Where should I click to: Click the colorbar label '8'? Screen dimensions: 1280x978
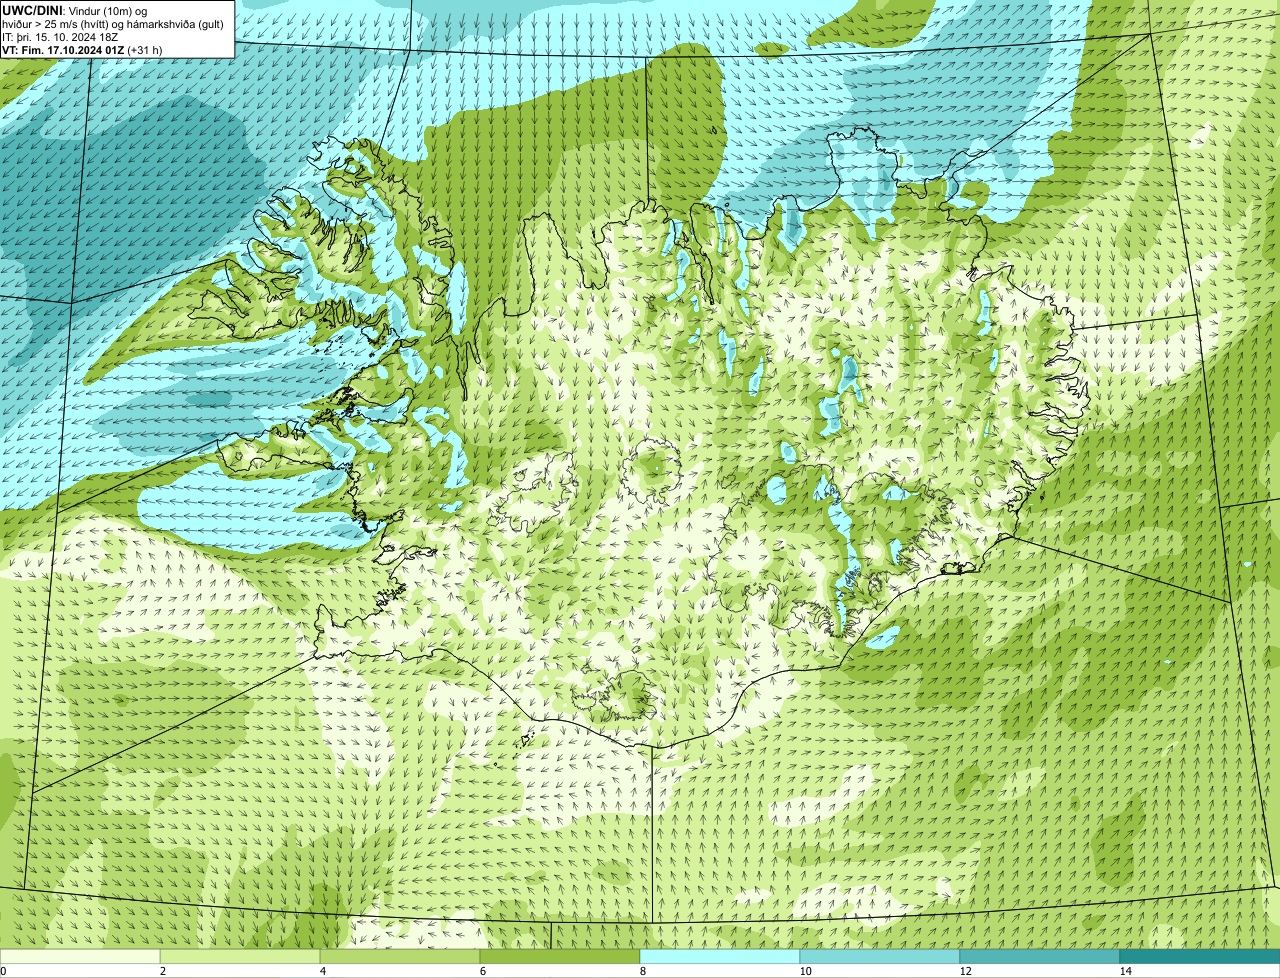(642, 971)
